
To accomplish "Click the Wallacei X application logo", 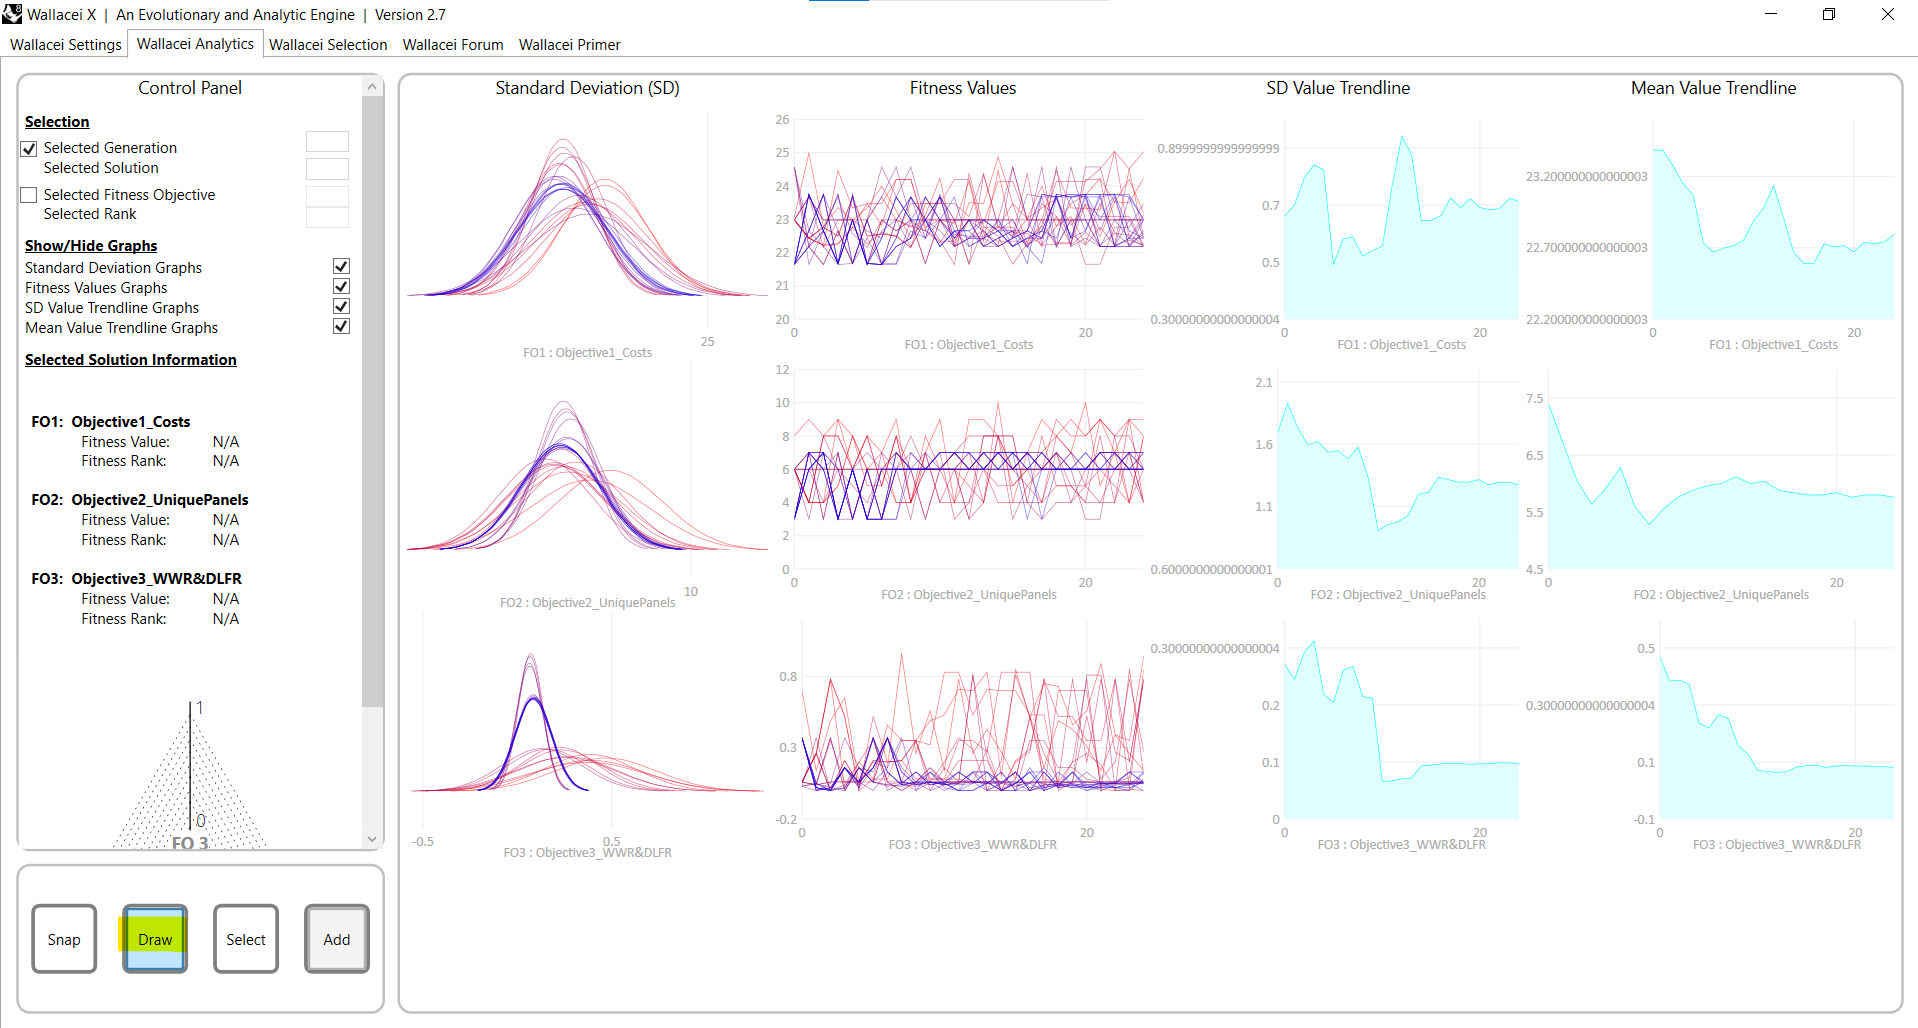I will (12, 14).
